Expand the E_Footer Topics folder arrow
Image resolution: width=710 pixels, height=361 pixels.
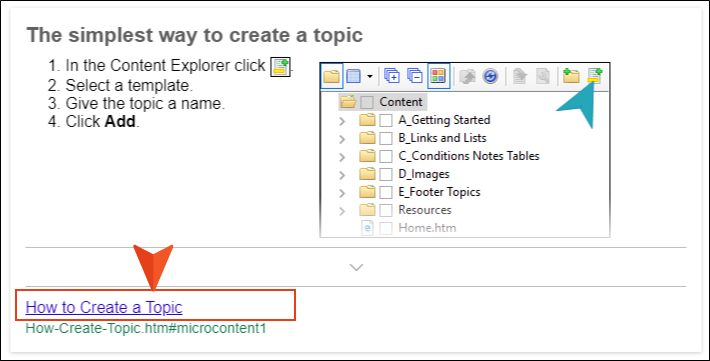[342, 193]
